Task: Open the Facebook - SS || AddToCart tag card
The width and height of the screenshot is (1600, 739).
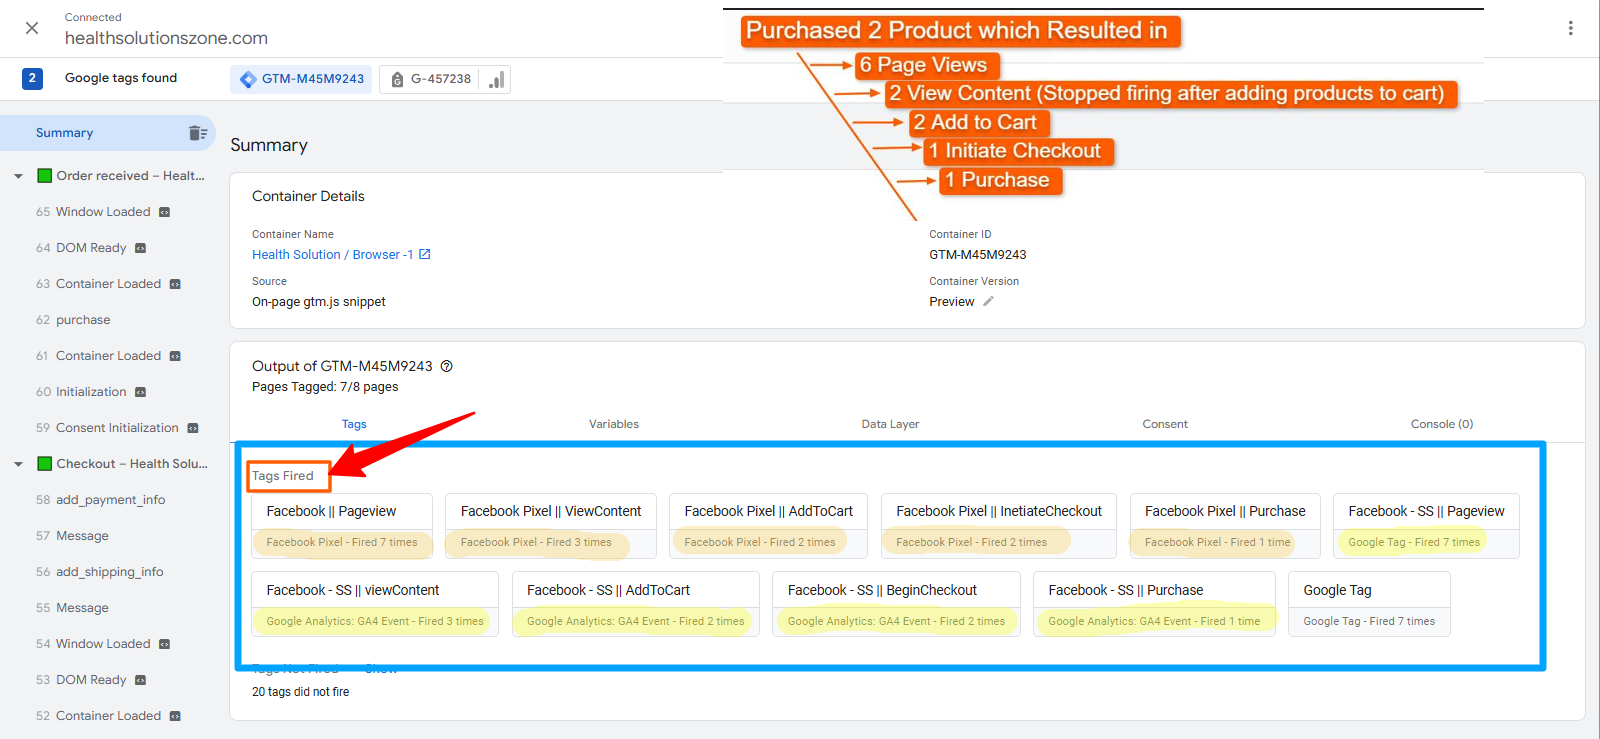Action: pos(636,604)
